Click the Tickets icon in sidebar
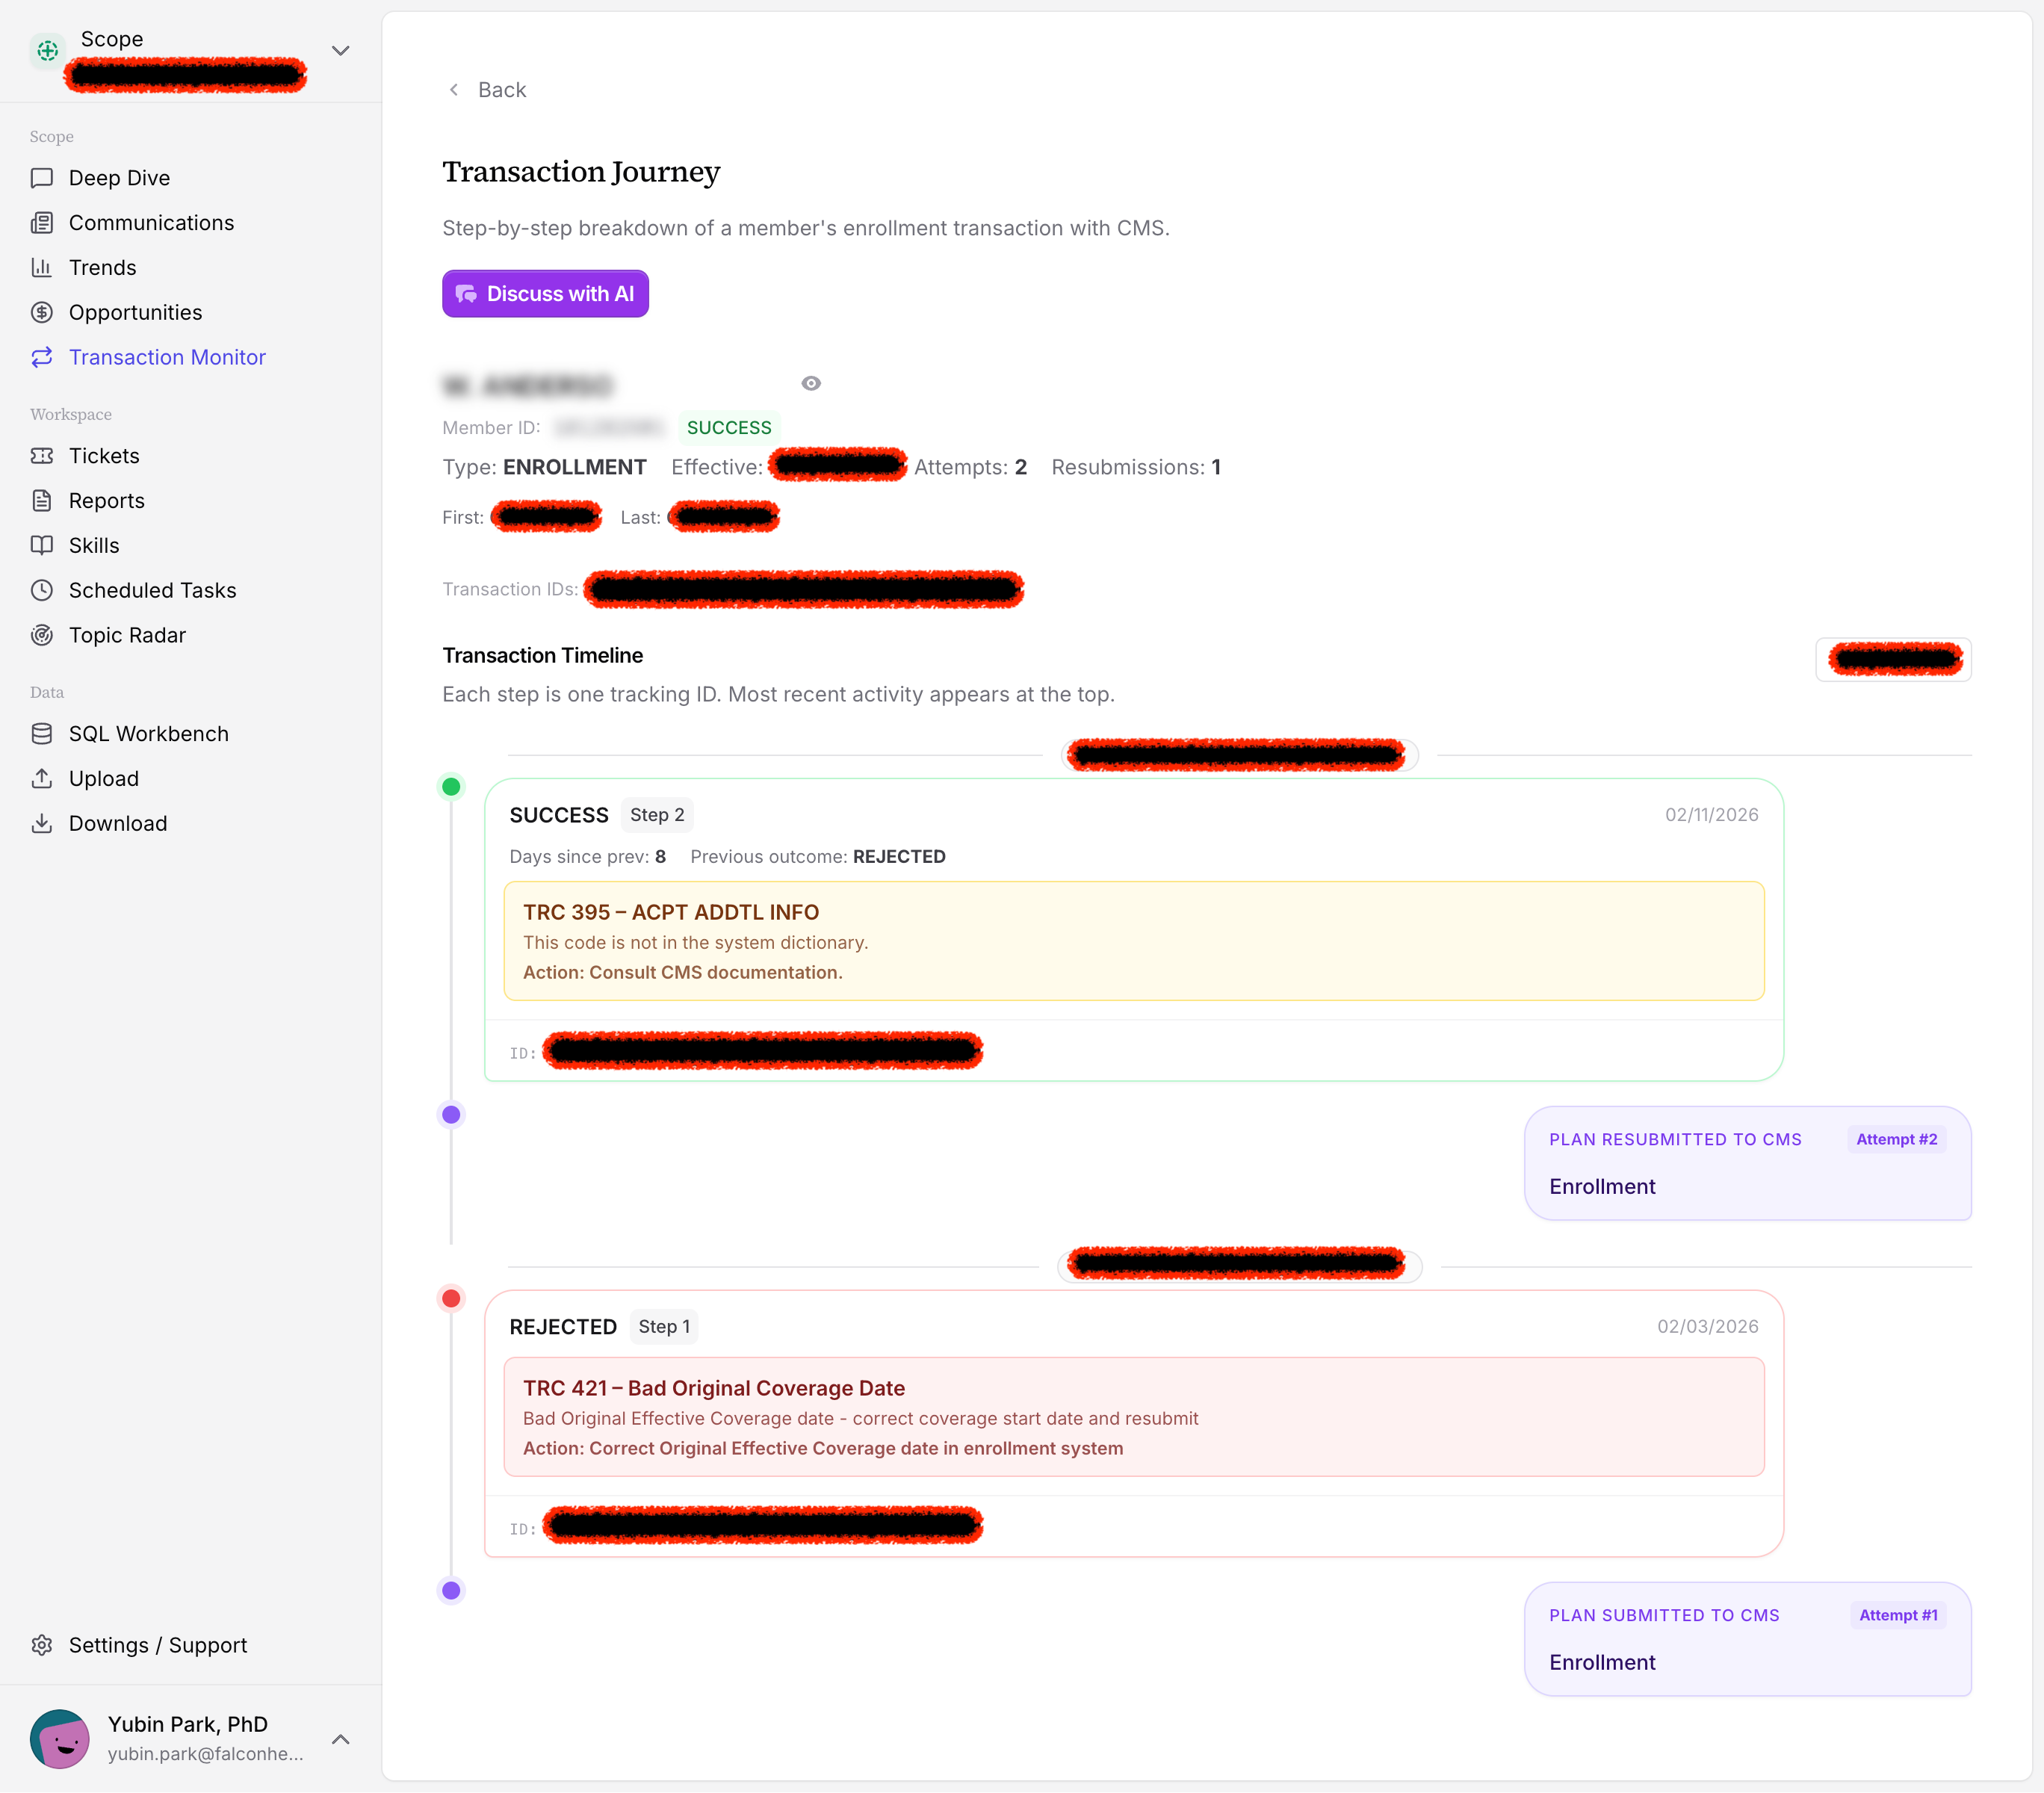The image size is (2044, 1793). [x=42, y=456]
